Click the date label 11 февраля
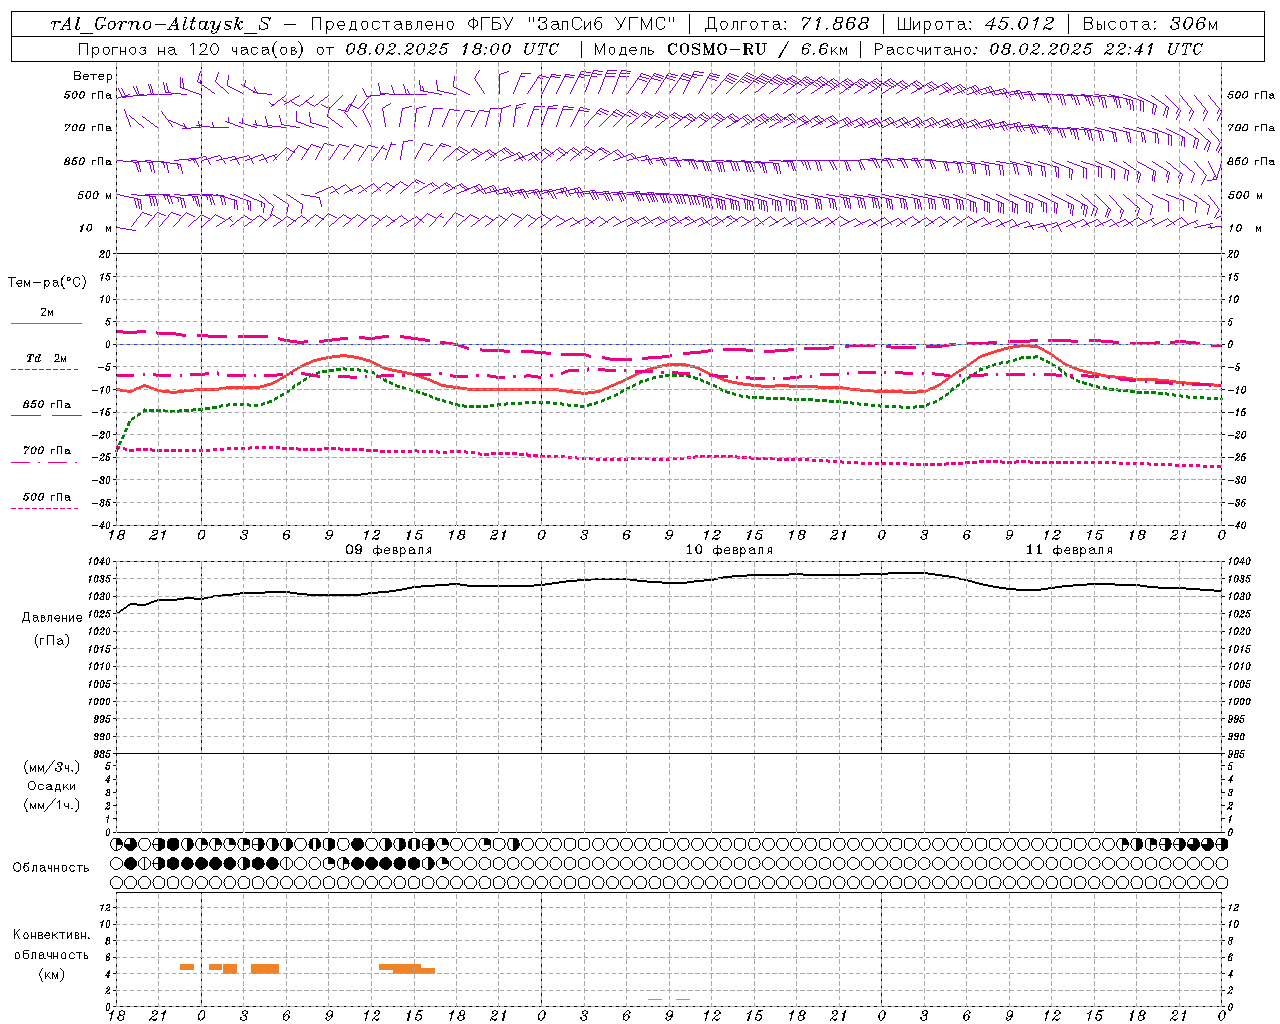 click(x=1069, y=550)
